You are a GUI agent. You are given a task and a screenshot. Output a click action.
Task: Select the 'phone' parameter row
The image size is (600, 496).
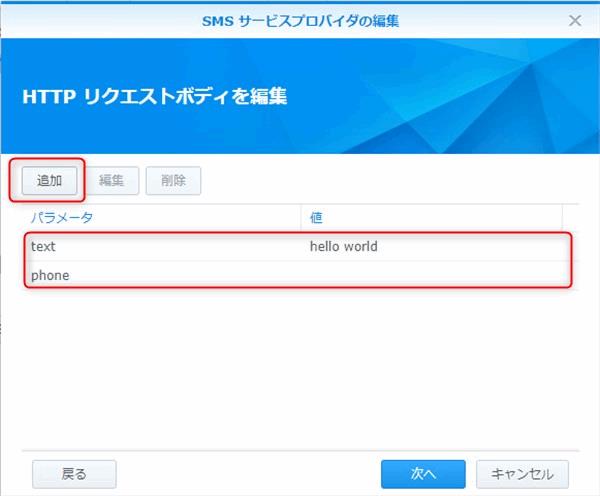pos(298,275)
